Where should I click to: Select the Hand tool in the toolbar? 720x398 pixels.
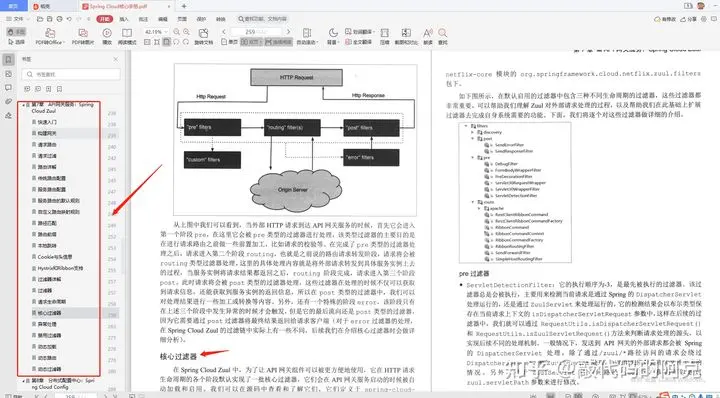click(17, 32)
